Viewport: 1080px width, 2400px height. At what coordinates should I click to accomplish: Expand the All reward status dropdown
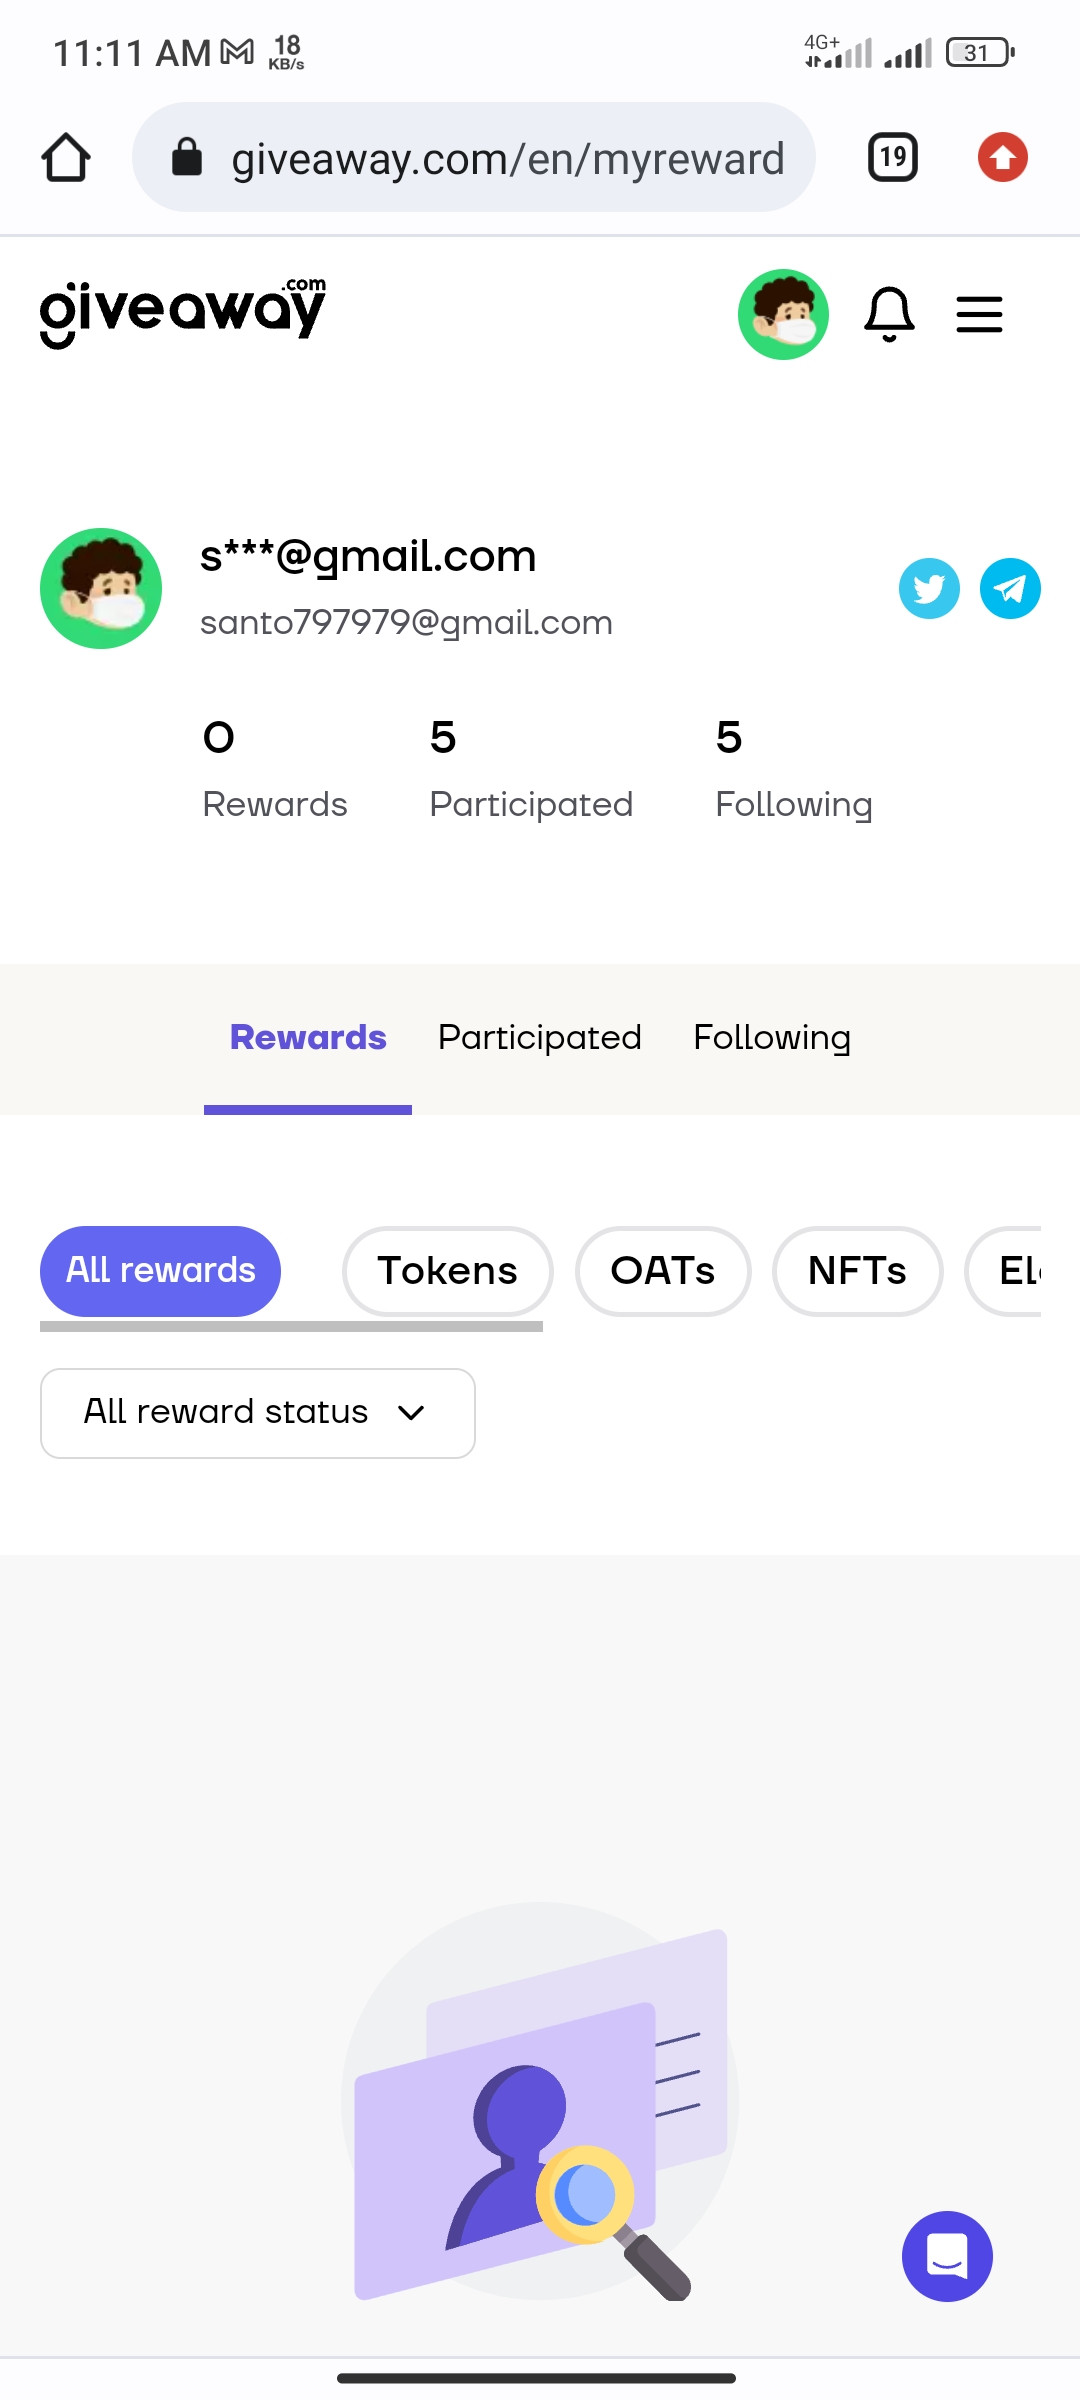(257, 1412)
